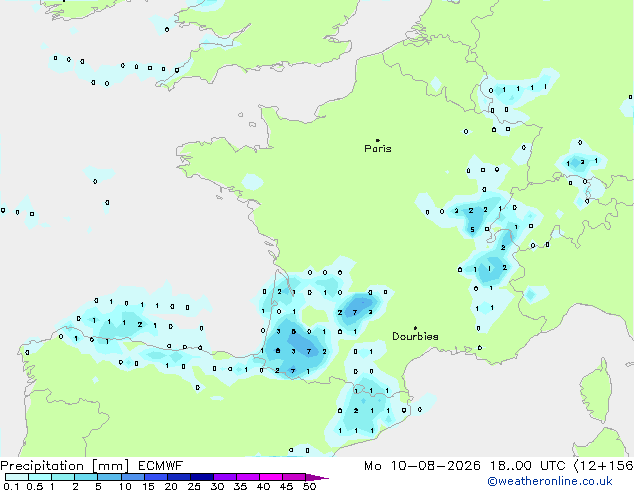Click the legend value 25
The image size is (634, 490).
[x=194, y=486]
